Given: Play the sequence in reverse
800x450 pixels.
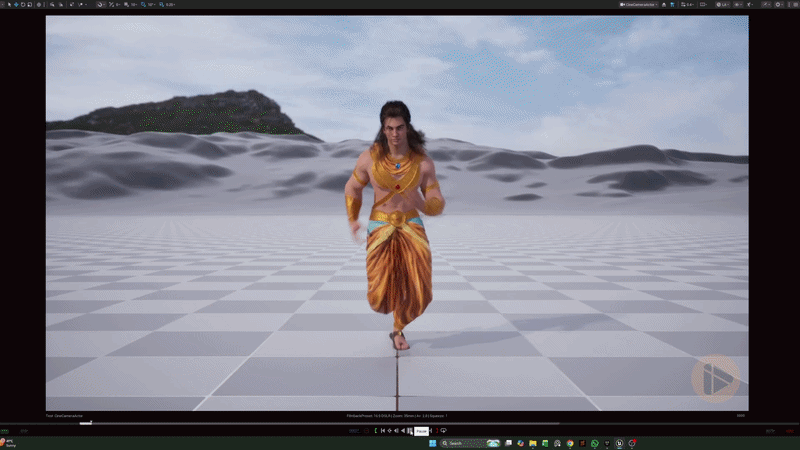Looking at the screenshot, I should tap(403, 431).
